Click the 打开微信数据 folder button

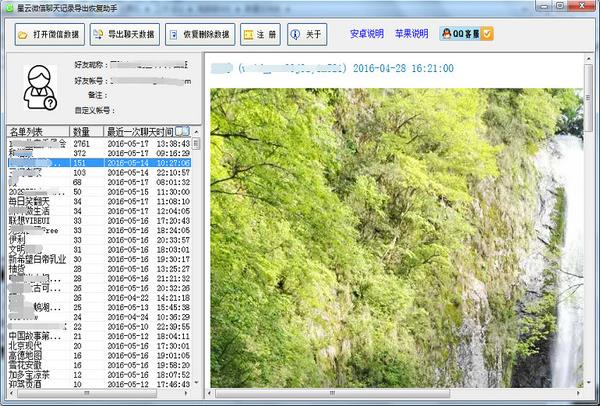47,34
